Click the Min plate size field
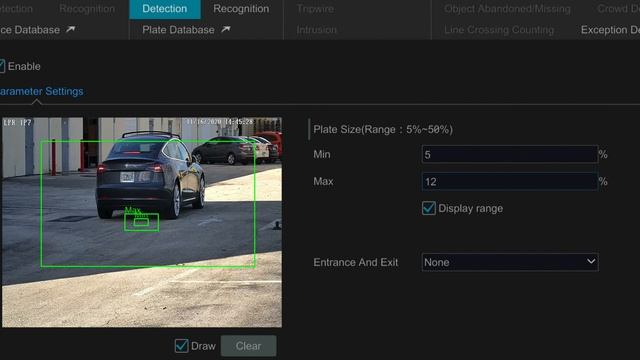The width and height of the screenshot is (640, 360). point(510,154)
